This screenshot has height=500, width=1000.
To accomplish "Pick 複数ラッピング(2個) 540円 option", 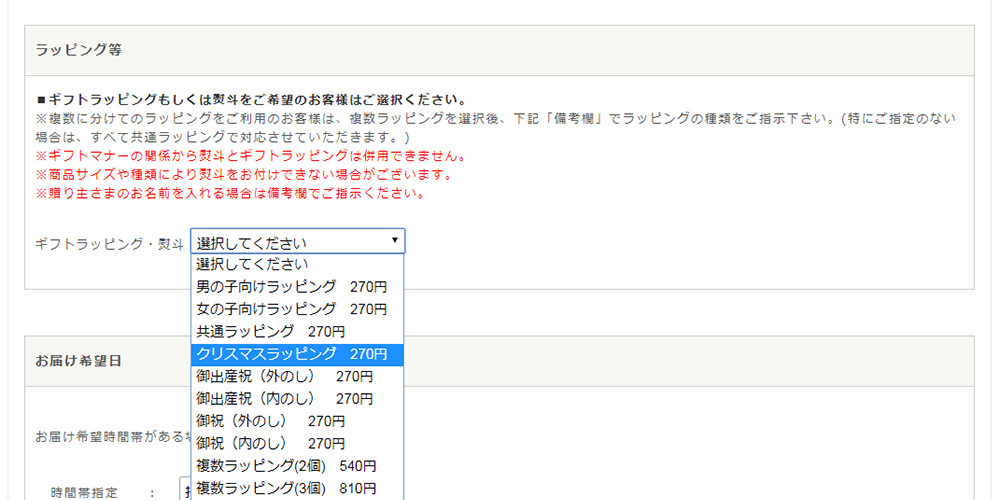I will pos(297,466).
